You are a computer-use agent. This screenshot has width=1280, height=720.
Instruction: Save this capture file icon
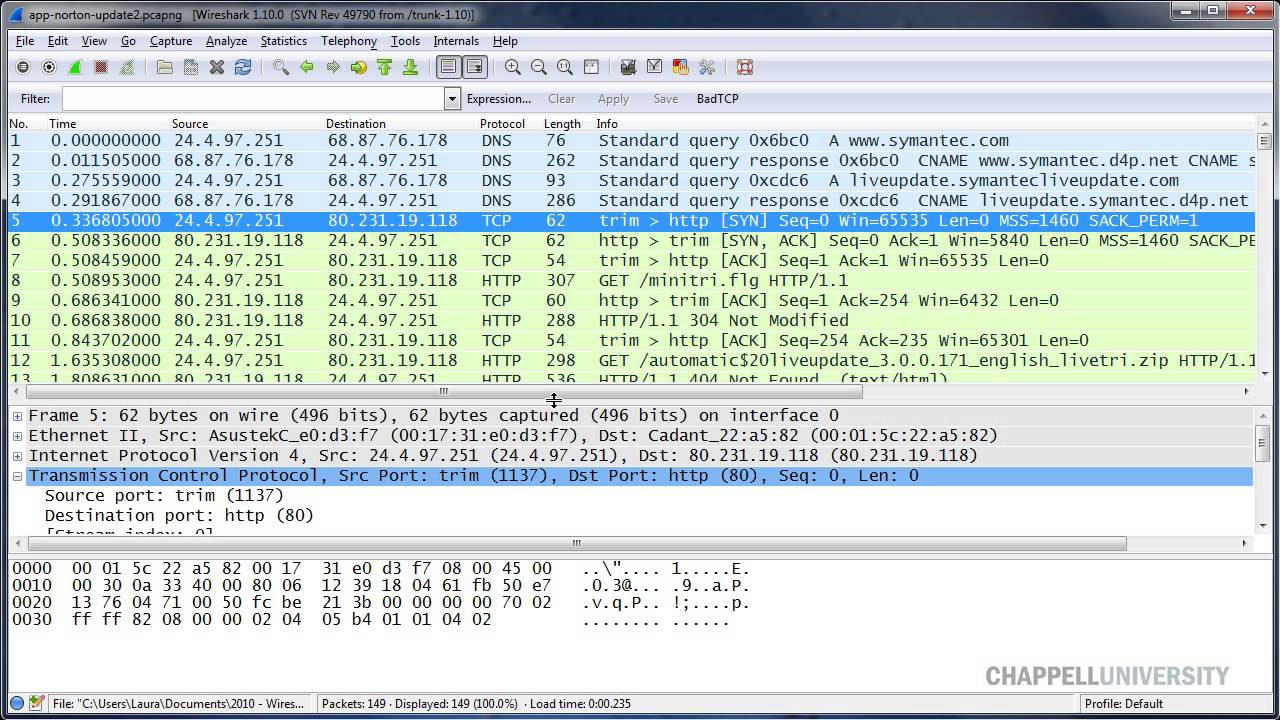tap(191, 67)
